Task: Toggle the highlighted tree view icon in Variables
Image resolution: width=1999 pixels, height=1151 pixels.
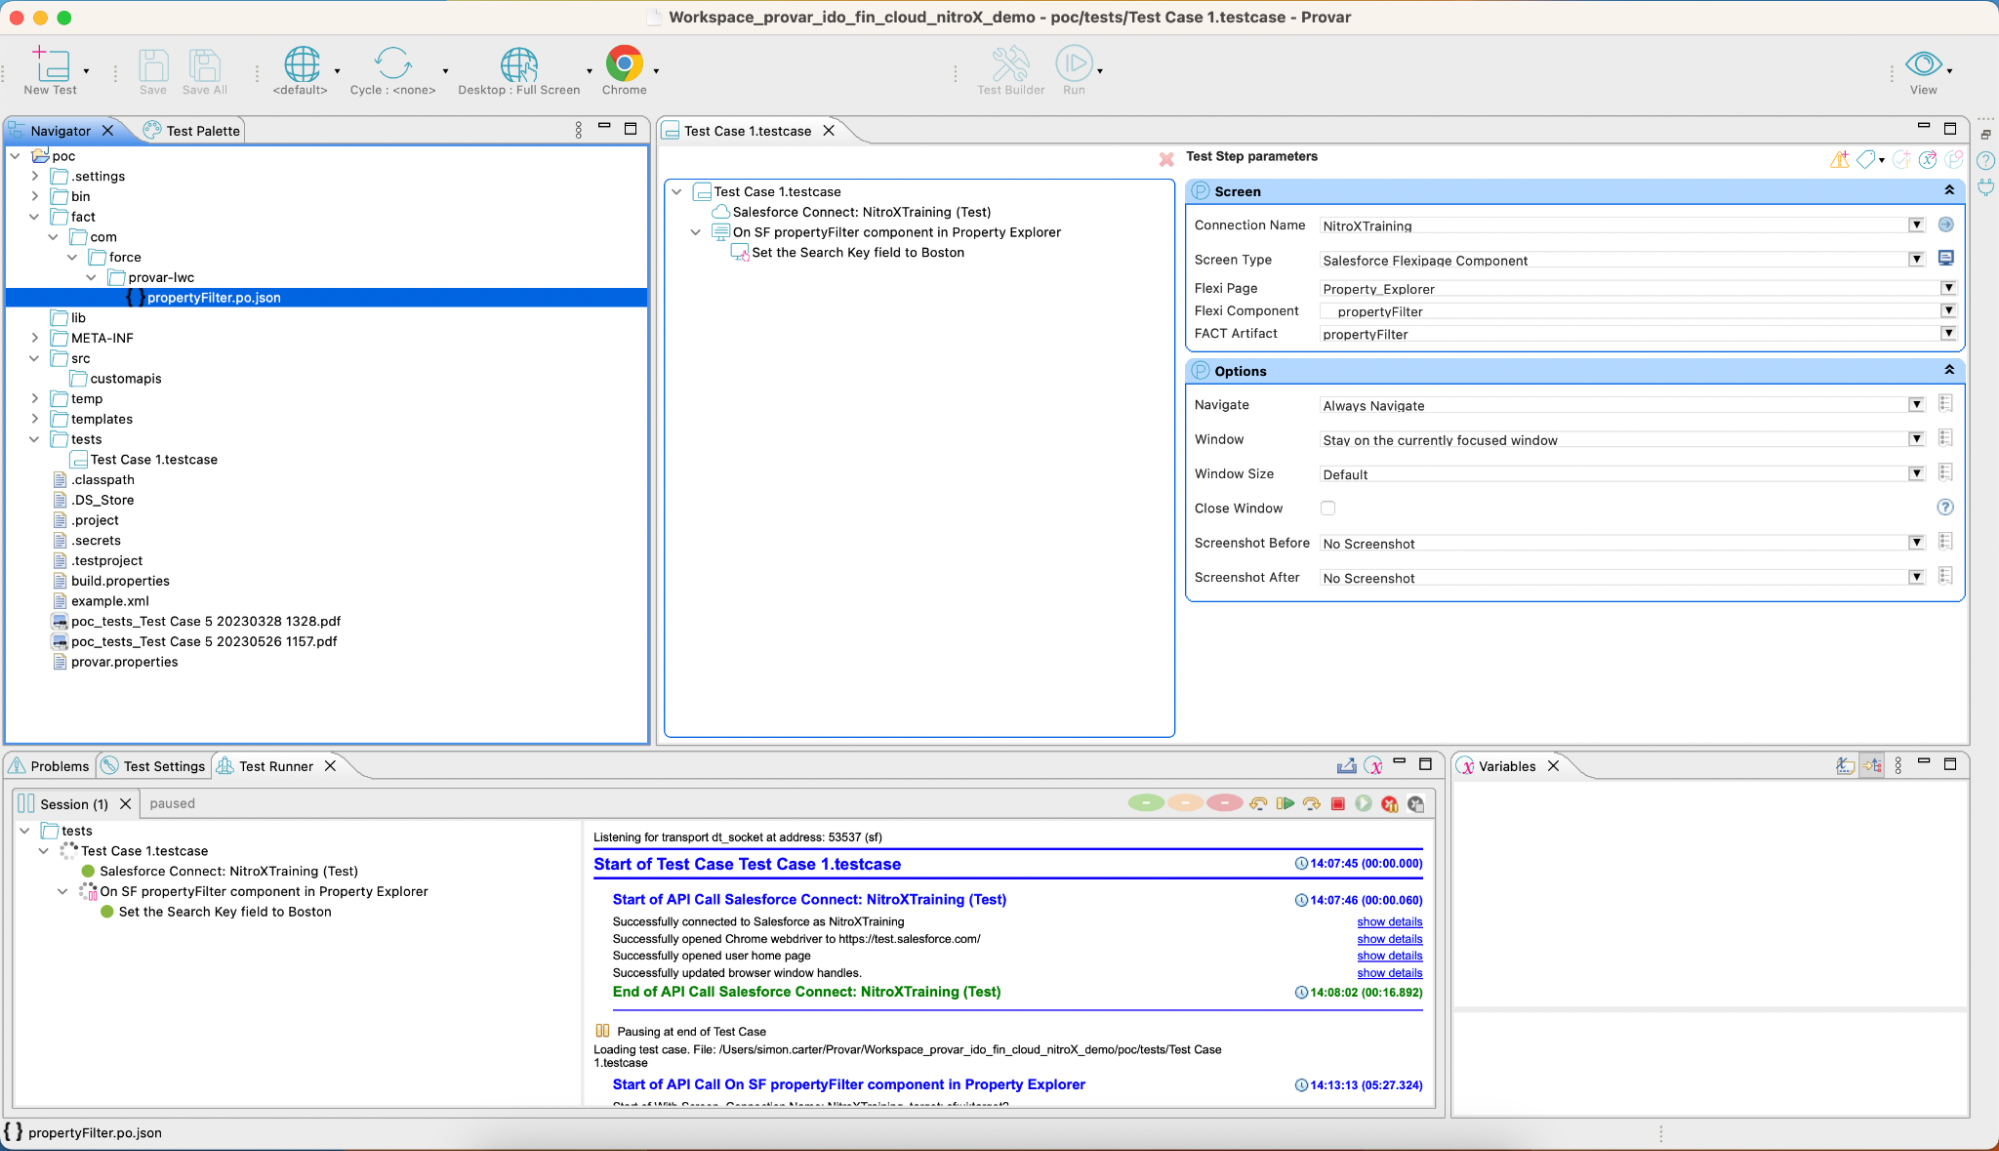Action: point(1871,766)
